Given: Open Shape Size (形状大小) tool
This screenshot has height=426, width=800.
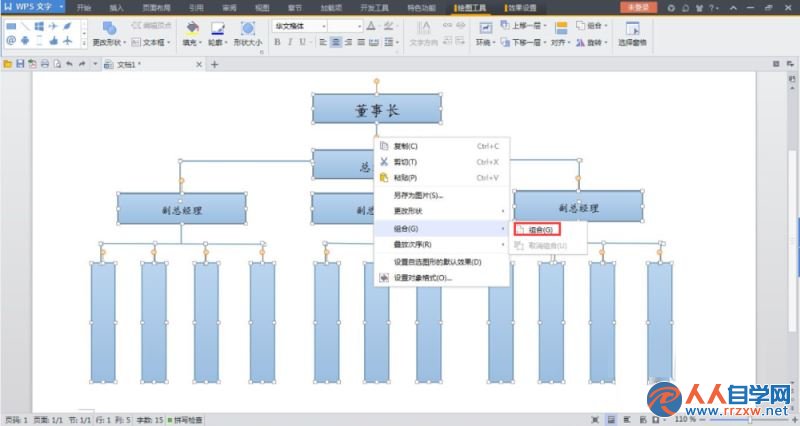Looking at the screenshot, I should tap(248, 33).
